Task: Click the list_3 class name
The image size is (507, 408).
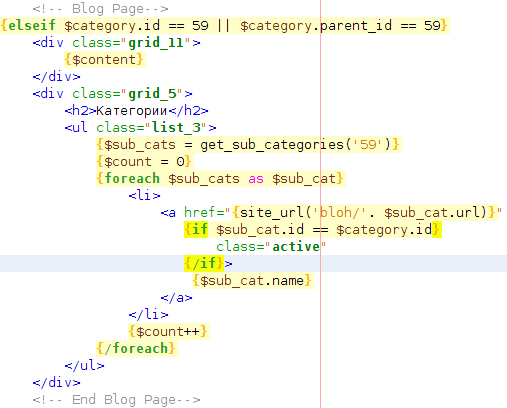Action: [176, 128]
